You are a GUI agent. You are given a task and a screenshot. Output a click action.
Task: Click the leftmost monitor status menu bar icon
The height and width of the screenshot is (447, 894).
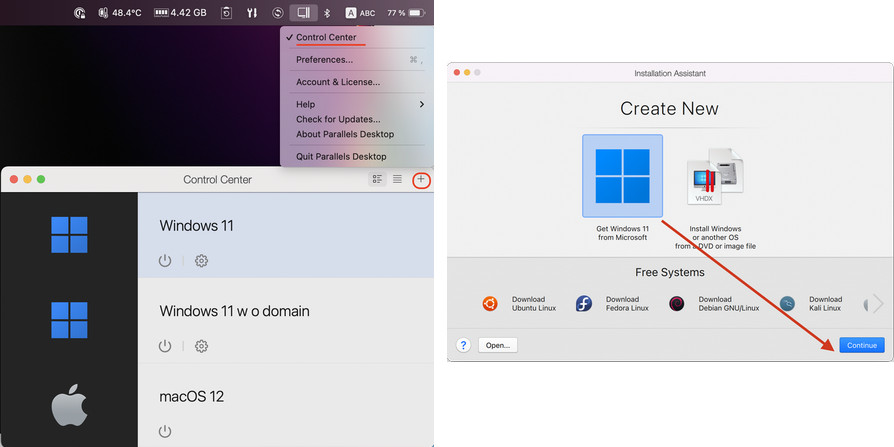pyautogui.click(x=80, y=13)
